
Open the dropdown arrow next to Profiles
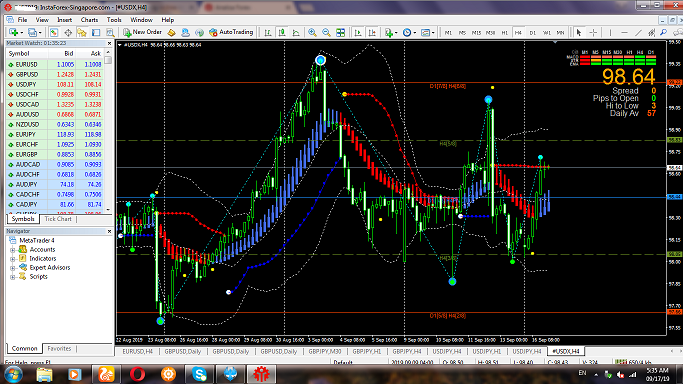click(x=40, y=33)
